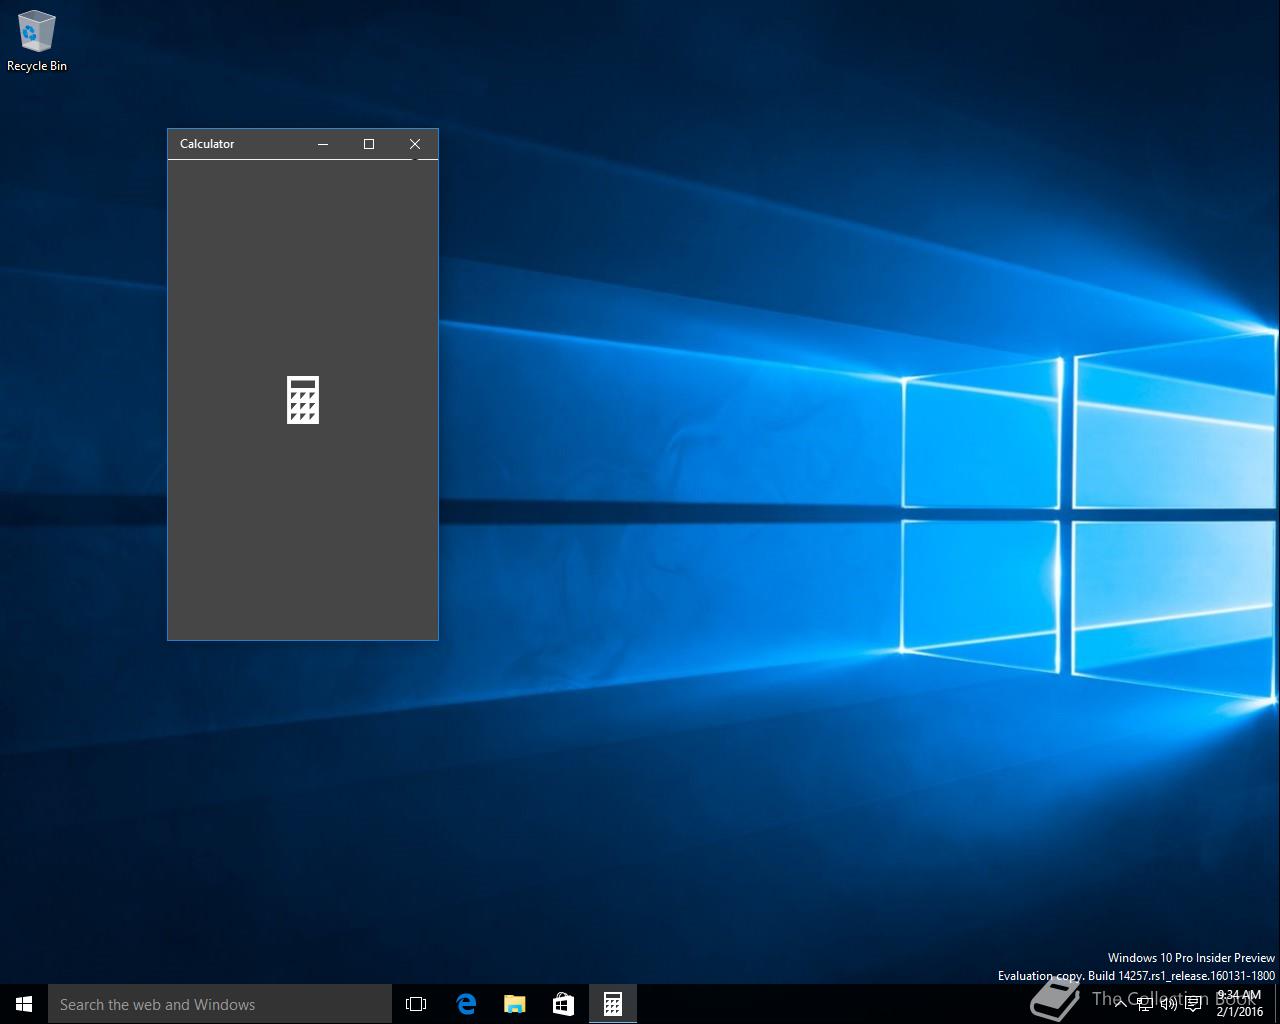This screenshot has height=1024, width=1280.
Task: Open the Store app from taskbar
Action: point(563,1004)
